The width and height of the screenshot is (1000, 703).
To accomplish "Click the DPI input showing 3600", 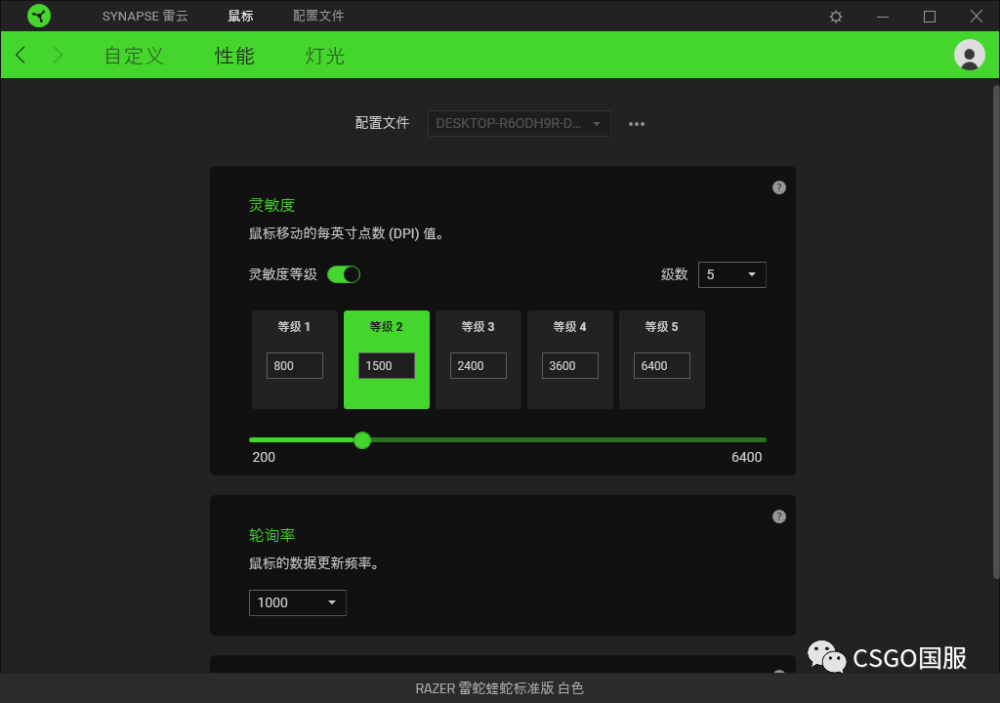I will (x=570, y=366).
